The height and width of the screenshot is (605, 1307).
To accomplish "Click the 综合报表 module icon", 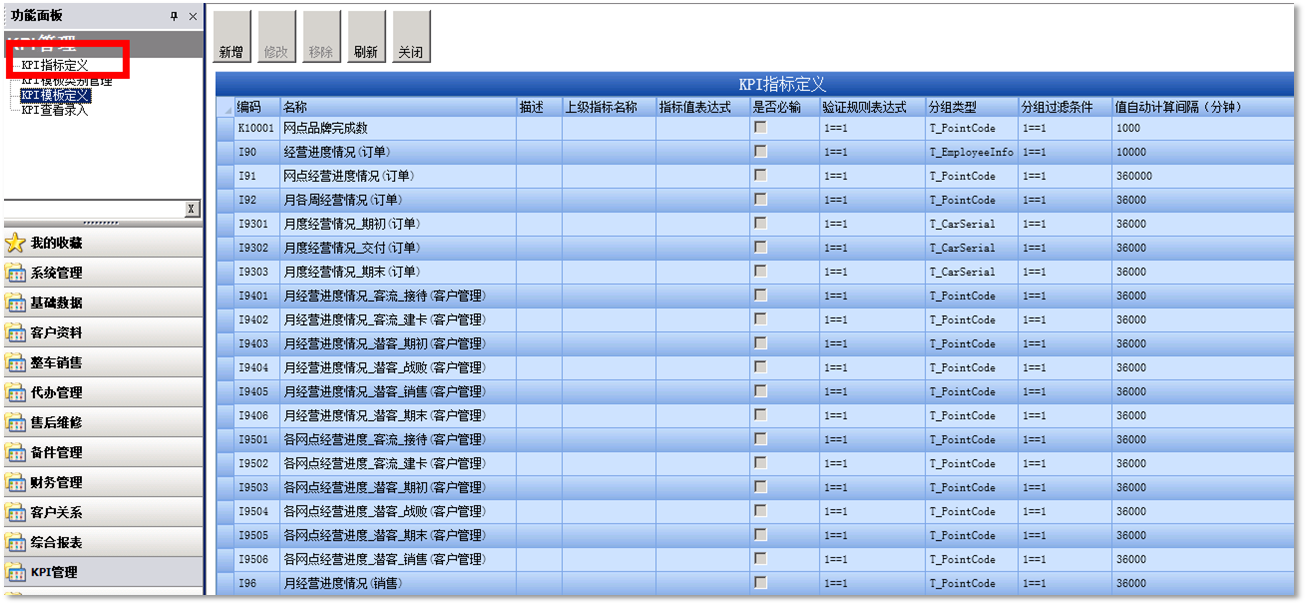I will click(16, 543).
